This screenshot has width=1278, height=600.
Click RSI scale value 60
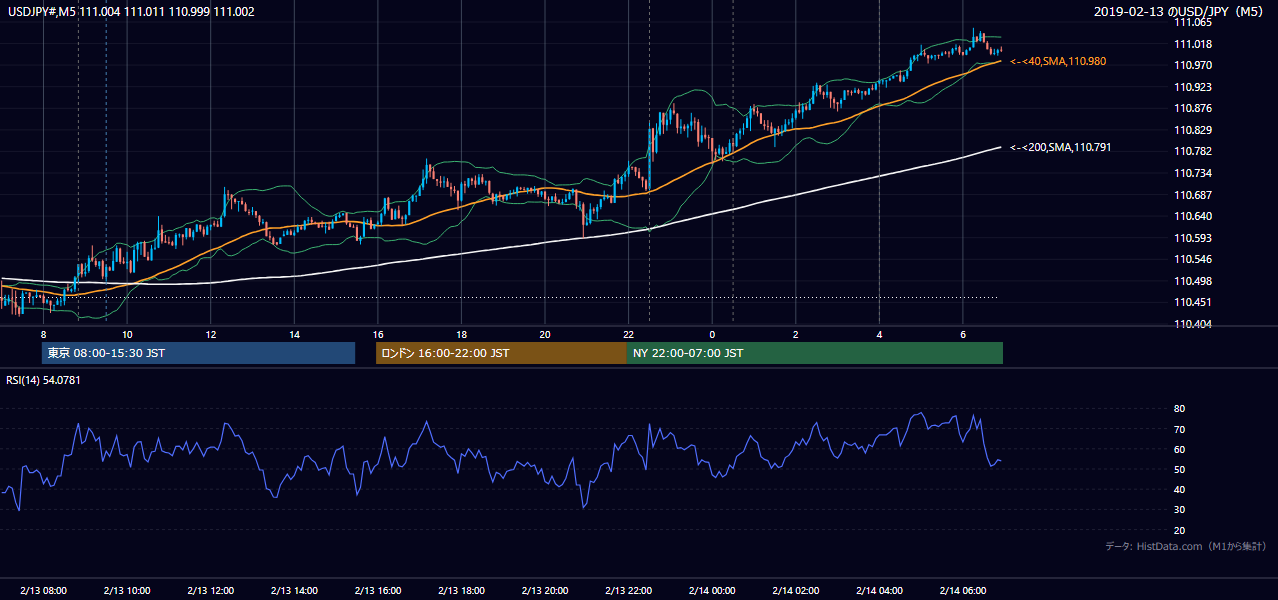1179,449
